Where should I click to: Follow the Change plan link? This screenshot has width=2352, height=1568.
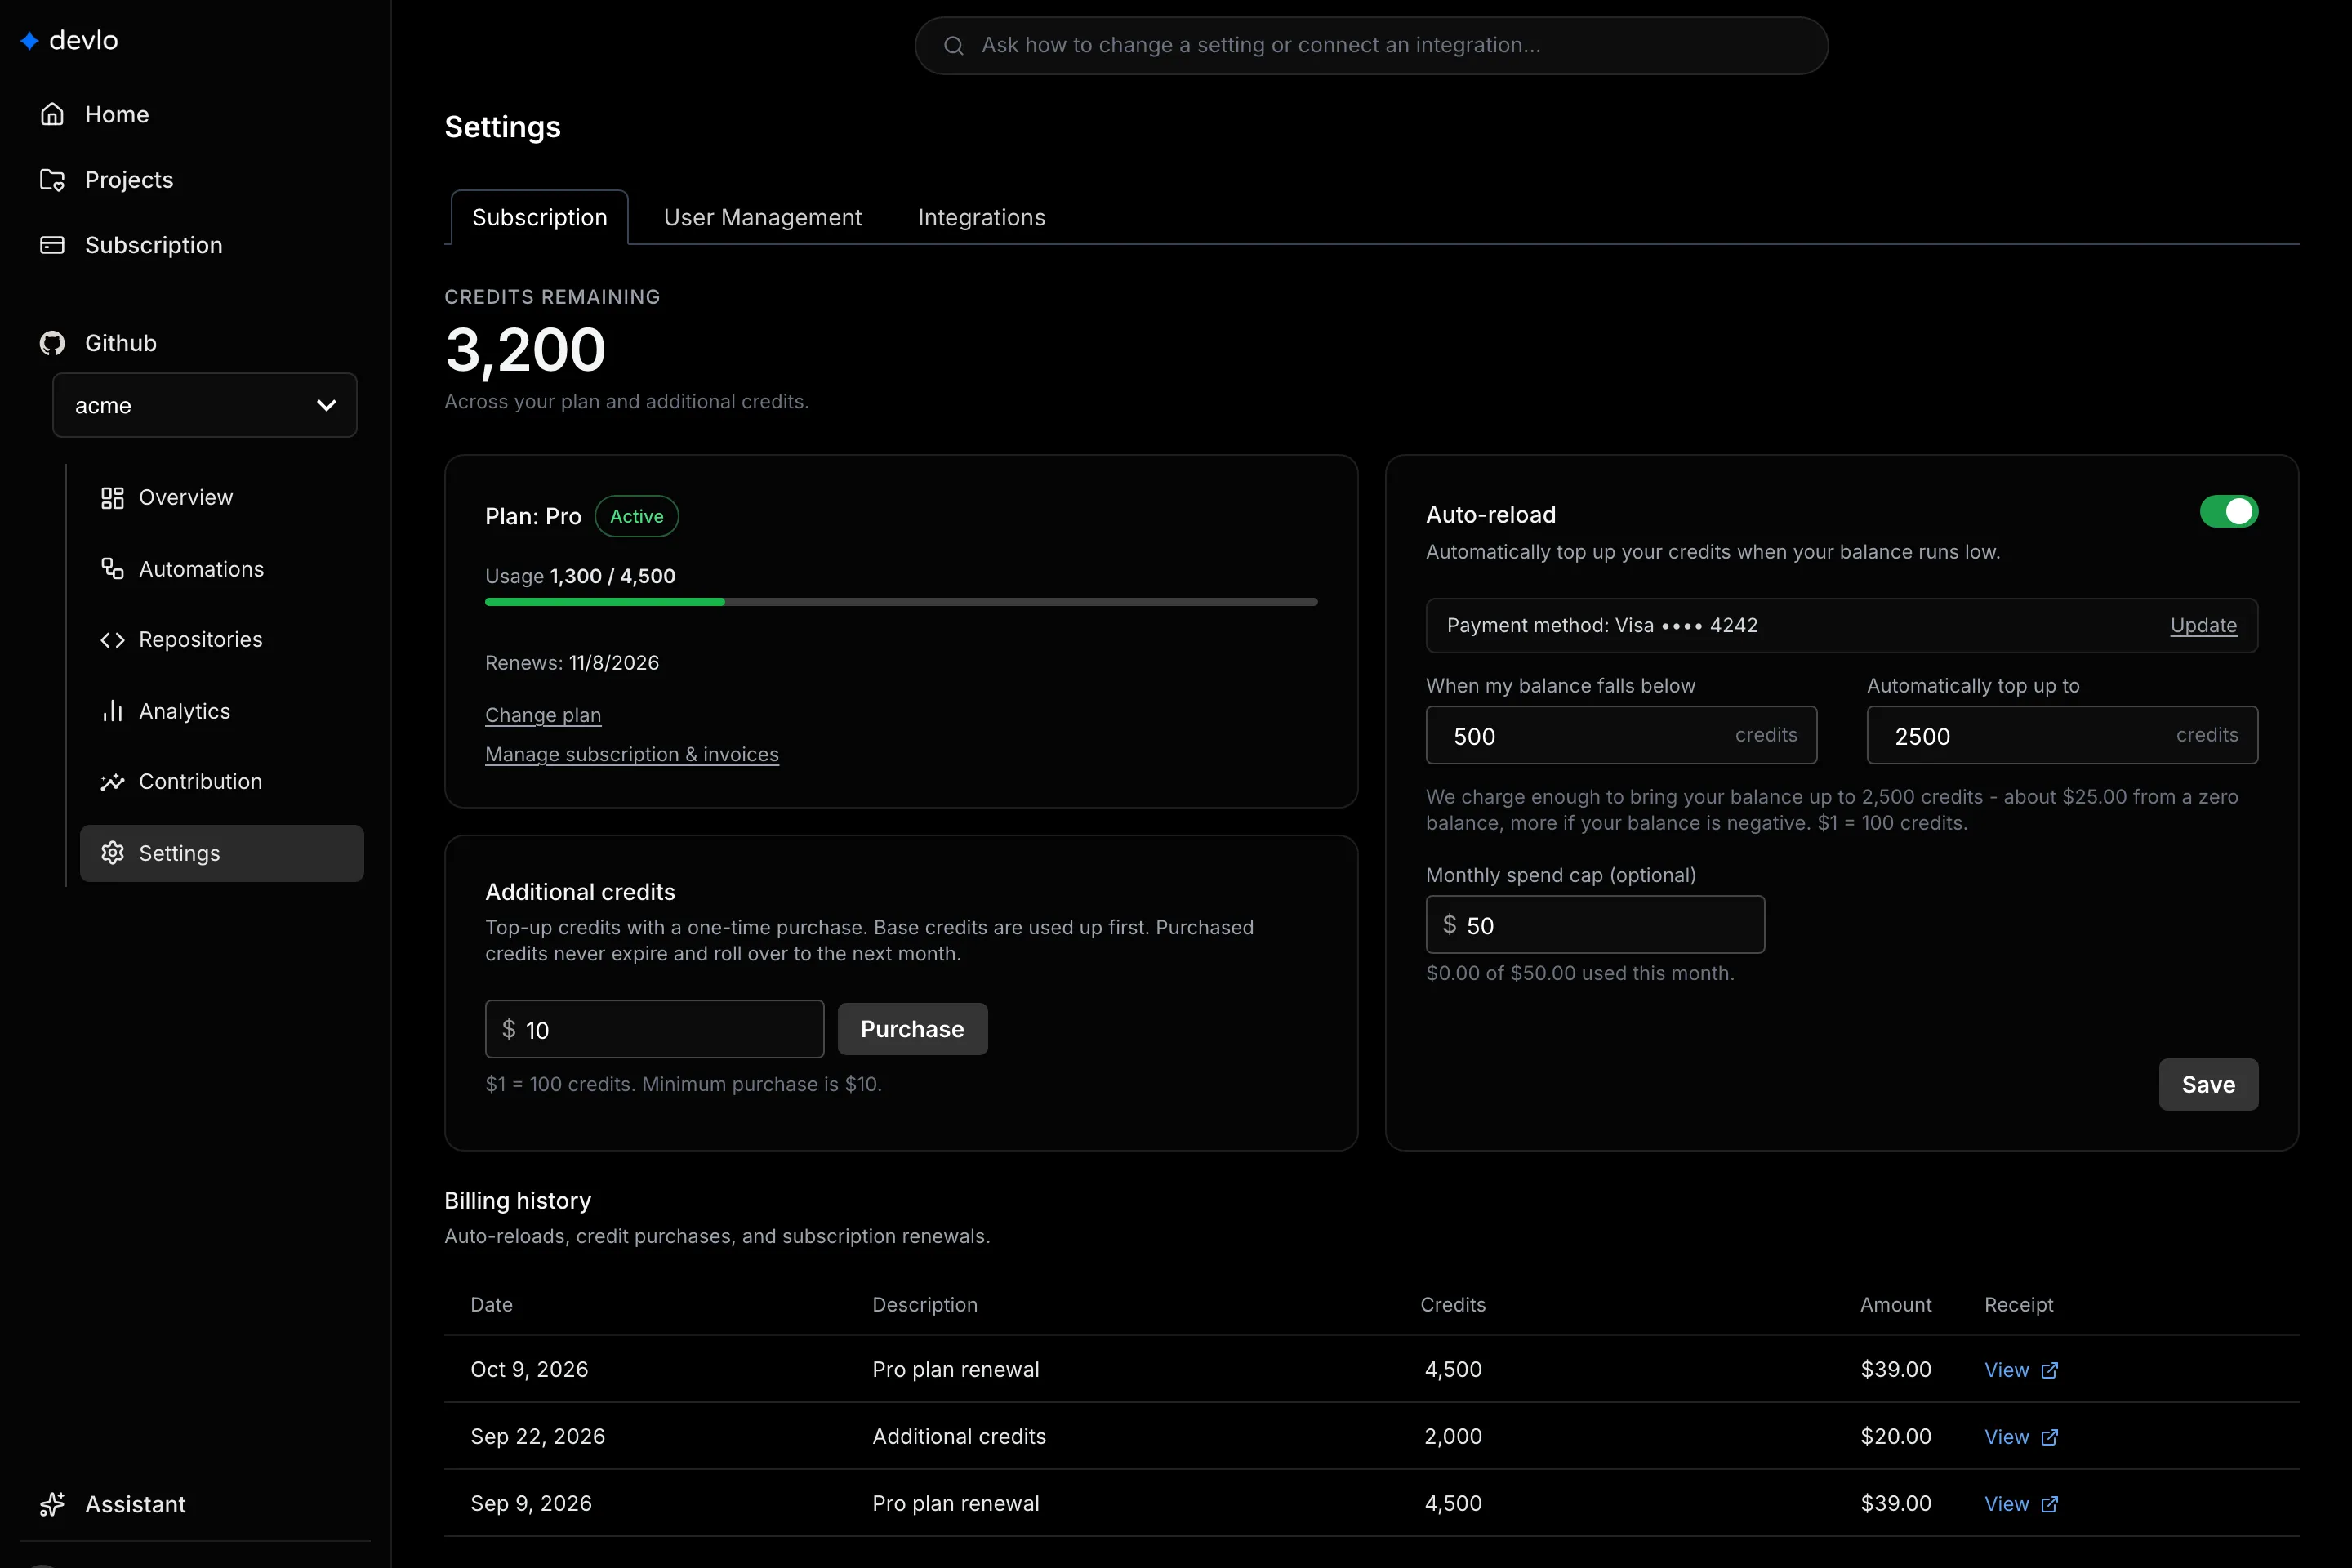(x=543, y=715)
